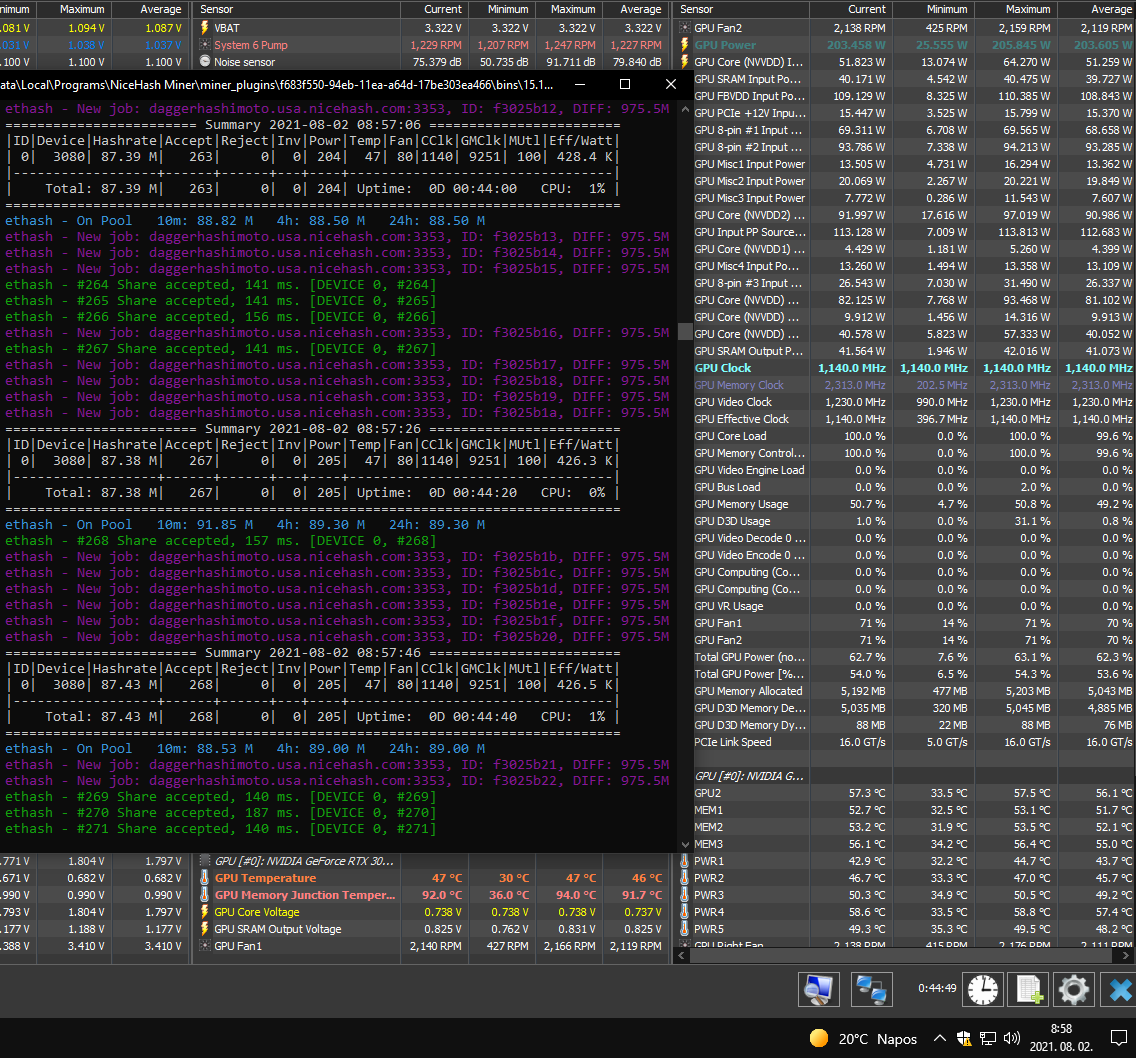Click Maximum column header in right sensor panel
Image resolution: width=1136 pixels, height=1058 pixels.
point(1016,9)
